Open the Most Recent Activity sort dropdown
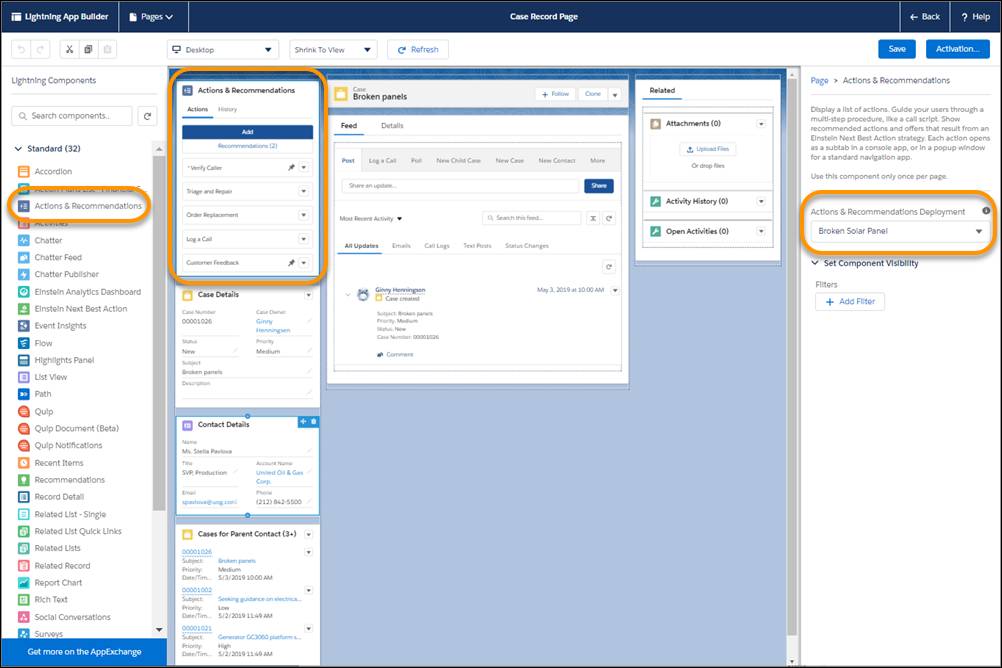This screenshot has height=668, width=1002. (x=371, y=219)
